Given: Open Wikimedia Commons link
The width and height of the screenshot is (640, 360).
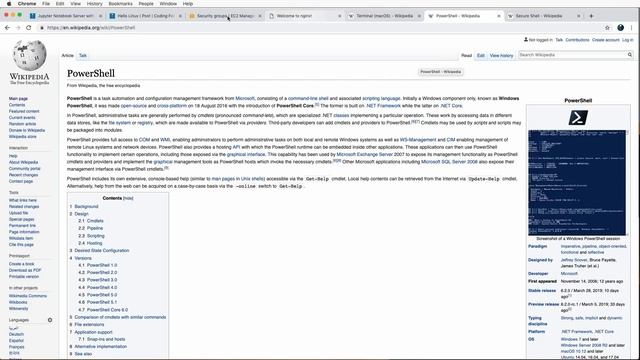Looking at the screenshot, I should click(x=28, y=296).
